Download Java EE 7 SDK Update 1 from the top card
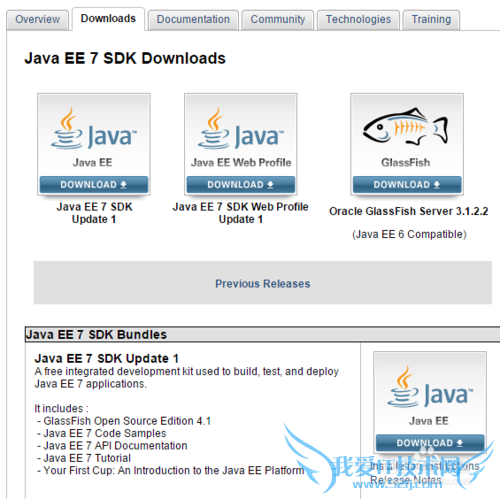The image size is (500, 499). coord(94,185)
